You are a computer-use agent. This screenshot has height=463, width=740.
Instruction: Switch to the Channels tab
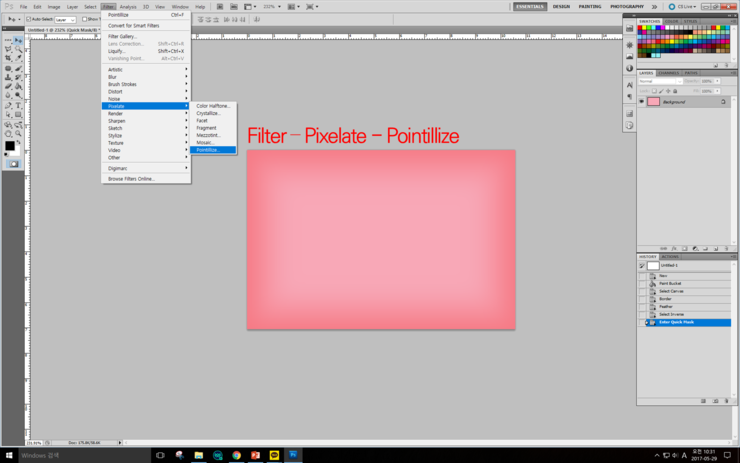[x=669, y=72]
